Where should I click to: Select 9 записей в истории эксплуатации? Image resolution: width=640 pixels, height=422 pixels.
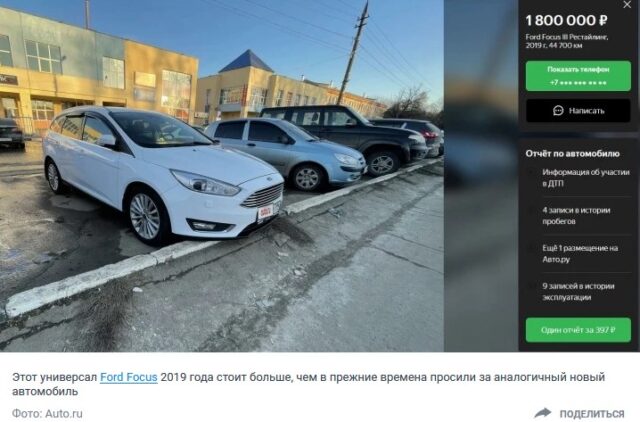[x=578, y=291]
